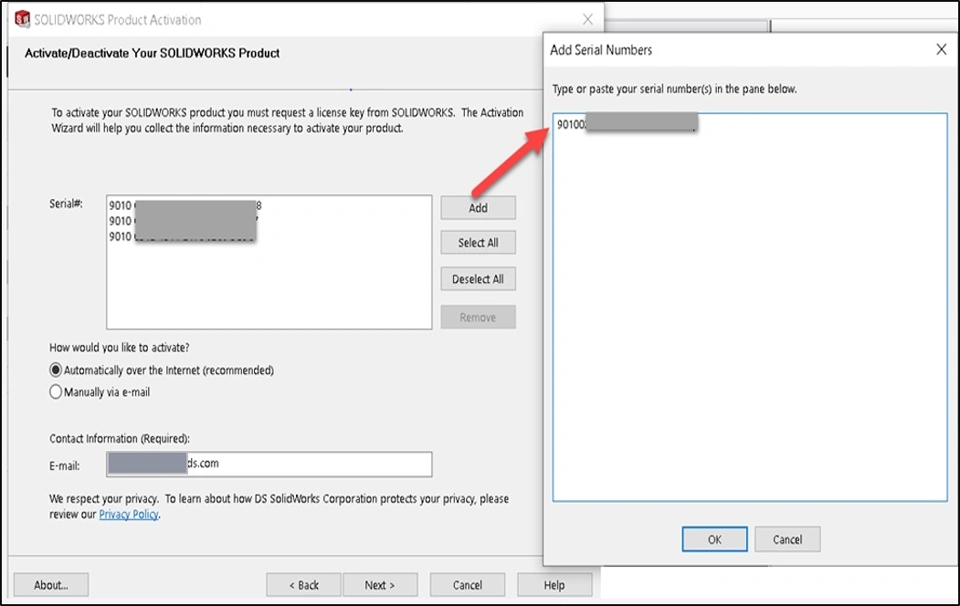Confirm serial numbers with OK button
This screenshot has width=960, height=606.
714,539
